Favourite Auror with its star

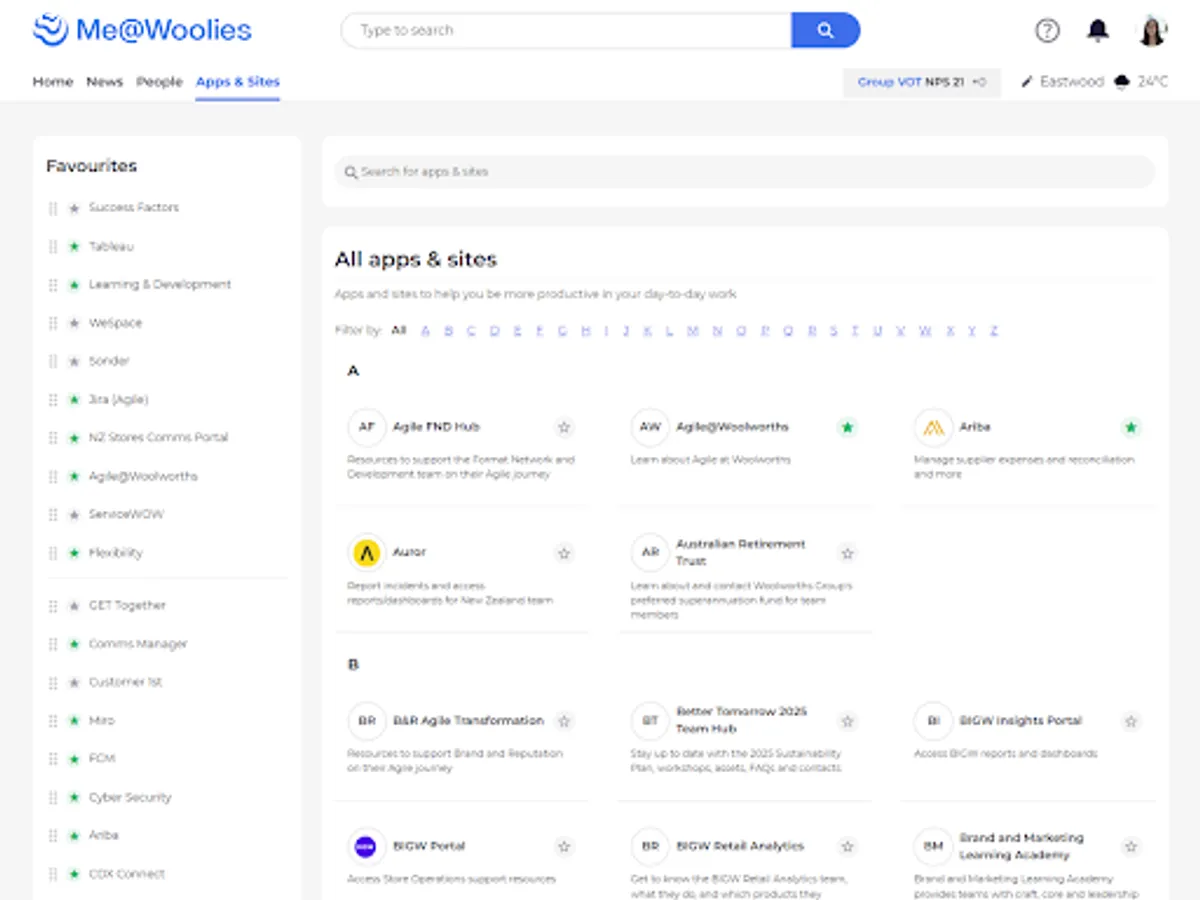pyautogui.click(x=564, y=552)
